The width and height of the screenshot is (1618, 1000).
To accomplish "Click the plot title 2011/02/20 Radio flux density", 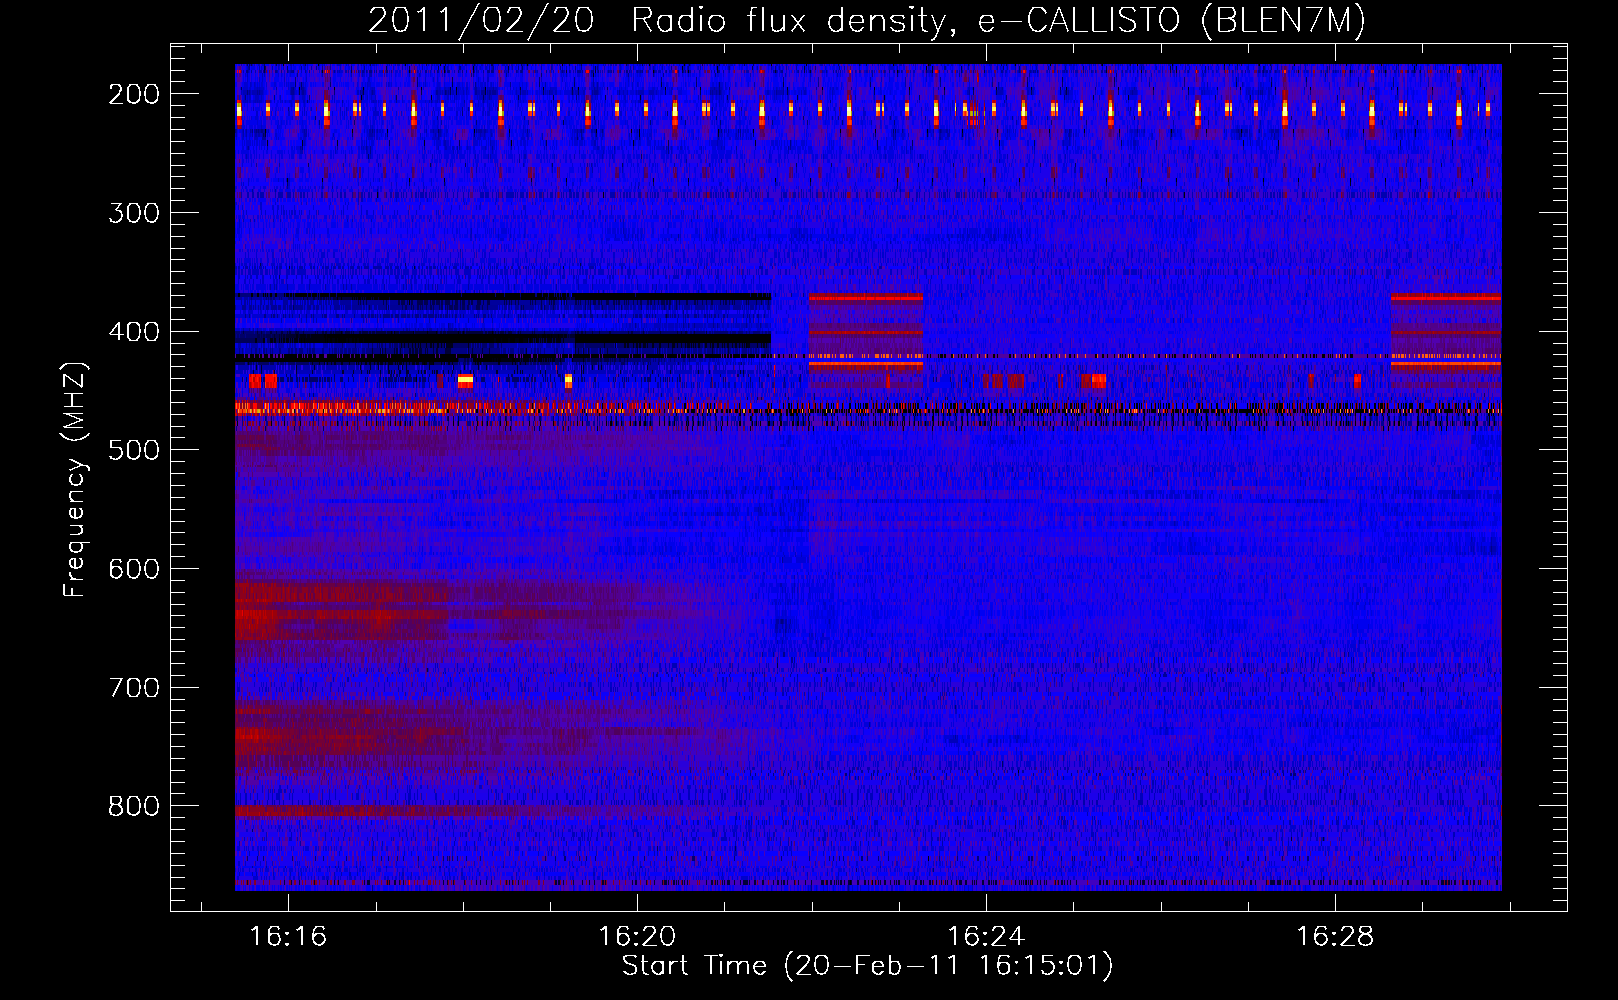I will (867, 21).
